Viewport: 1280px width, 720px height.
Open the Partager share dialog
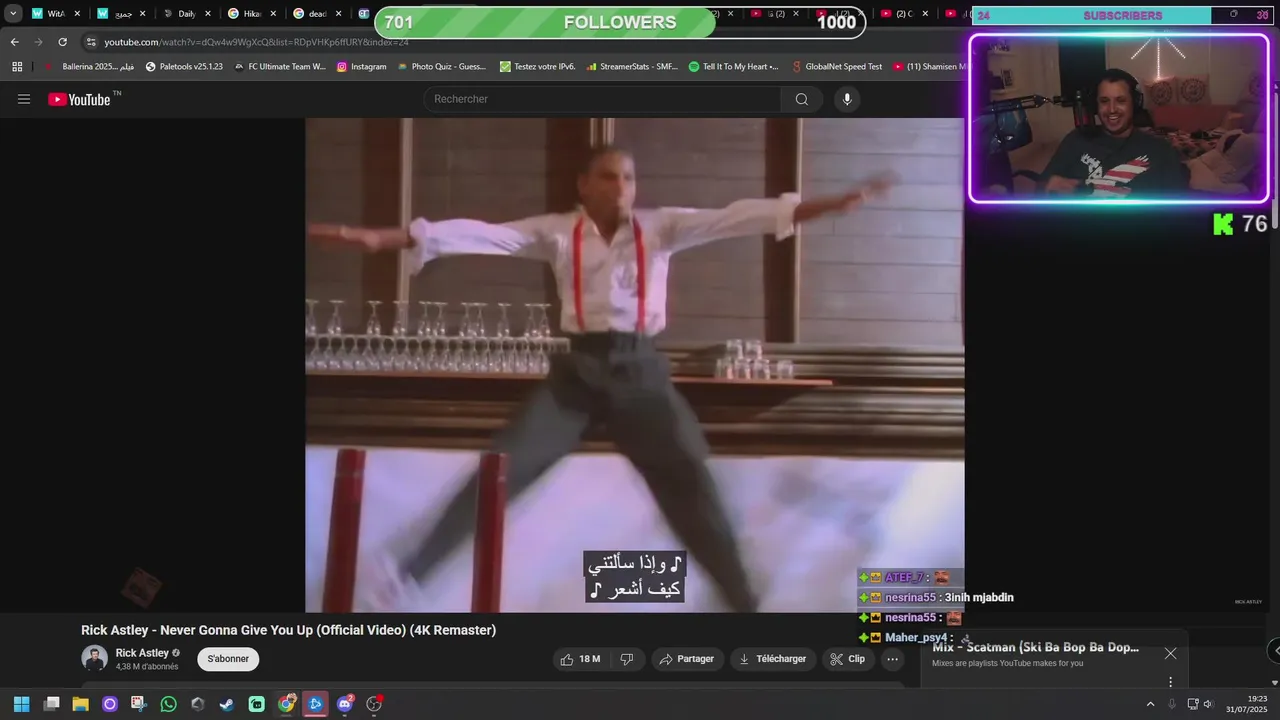click(x=689, y=659)
